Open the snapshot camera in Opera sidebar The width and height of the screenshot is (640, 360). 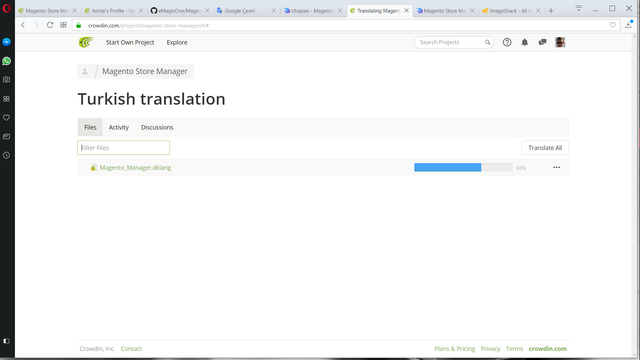pos(7,80)
